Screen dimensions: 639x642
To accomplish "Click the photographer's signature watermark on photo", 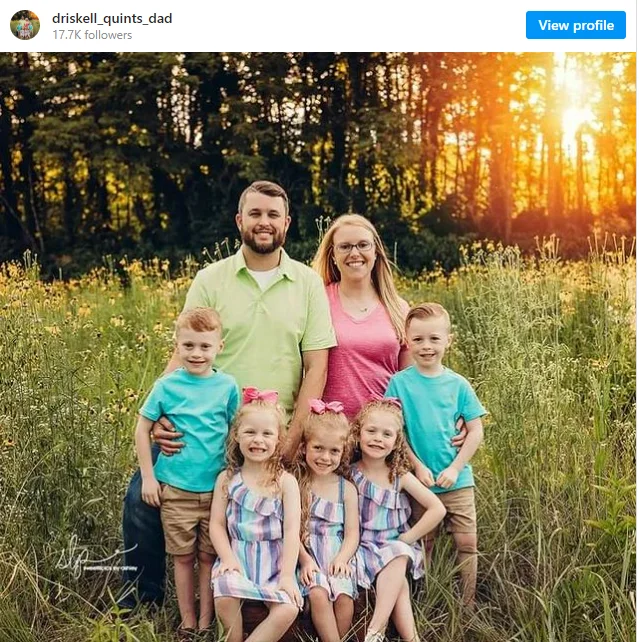I will click(96, 556).
